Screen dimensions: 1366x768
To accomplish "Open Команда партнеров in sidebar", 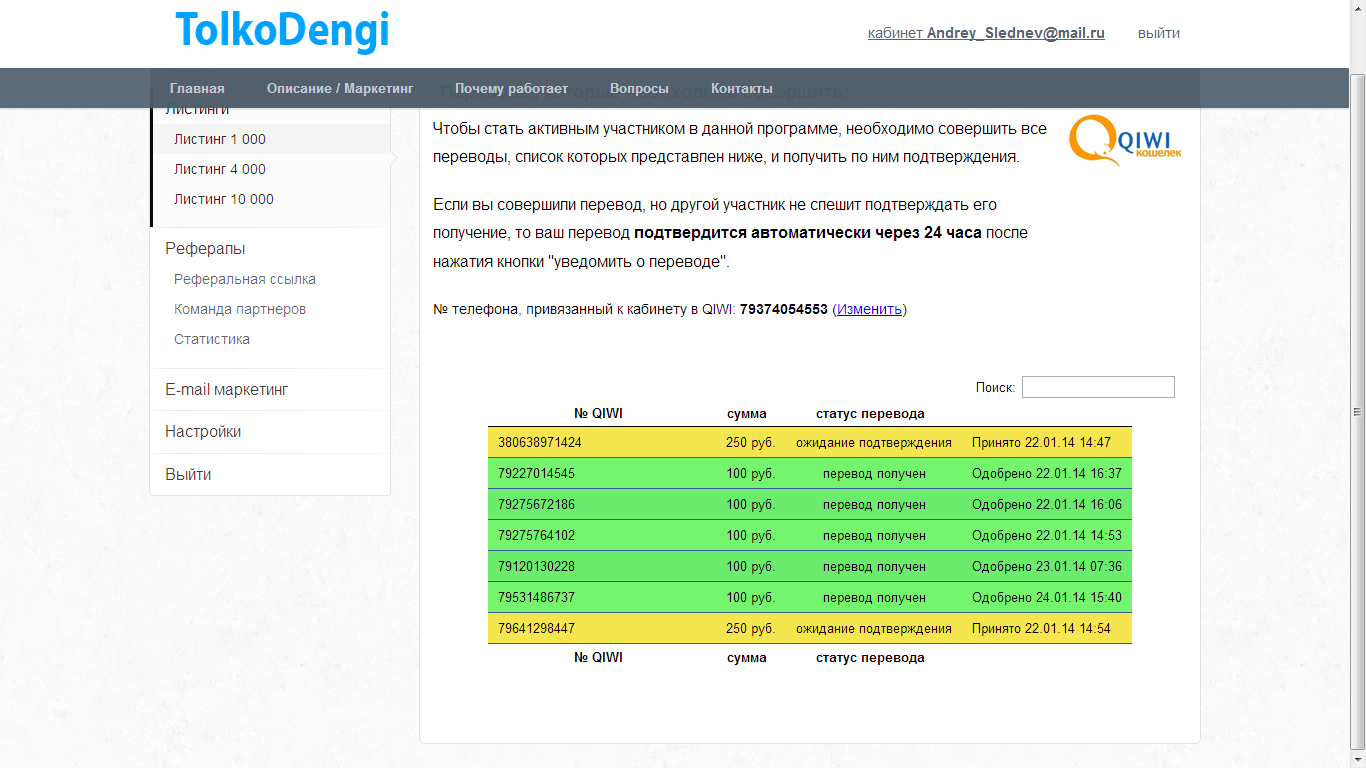I will tap(240, 309).
